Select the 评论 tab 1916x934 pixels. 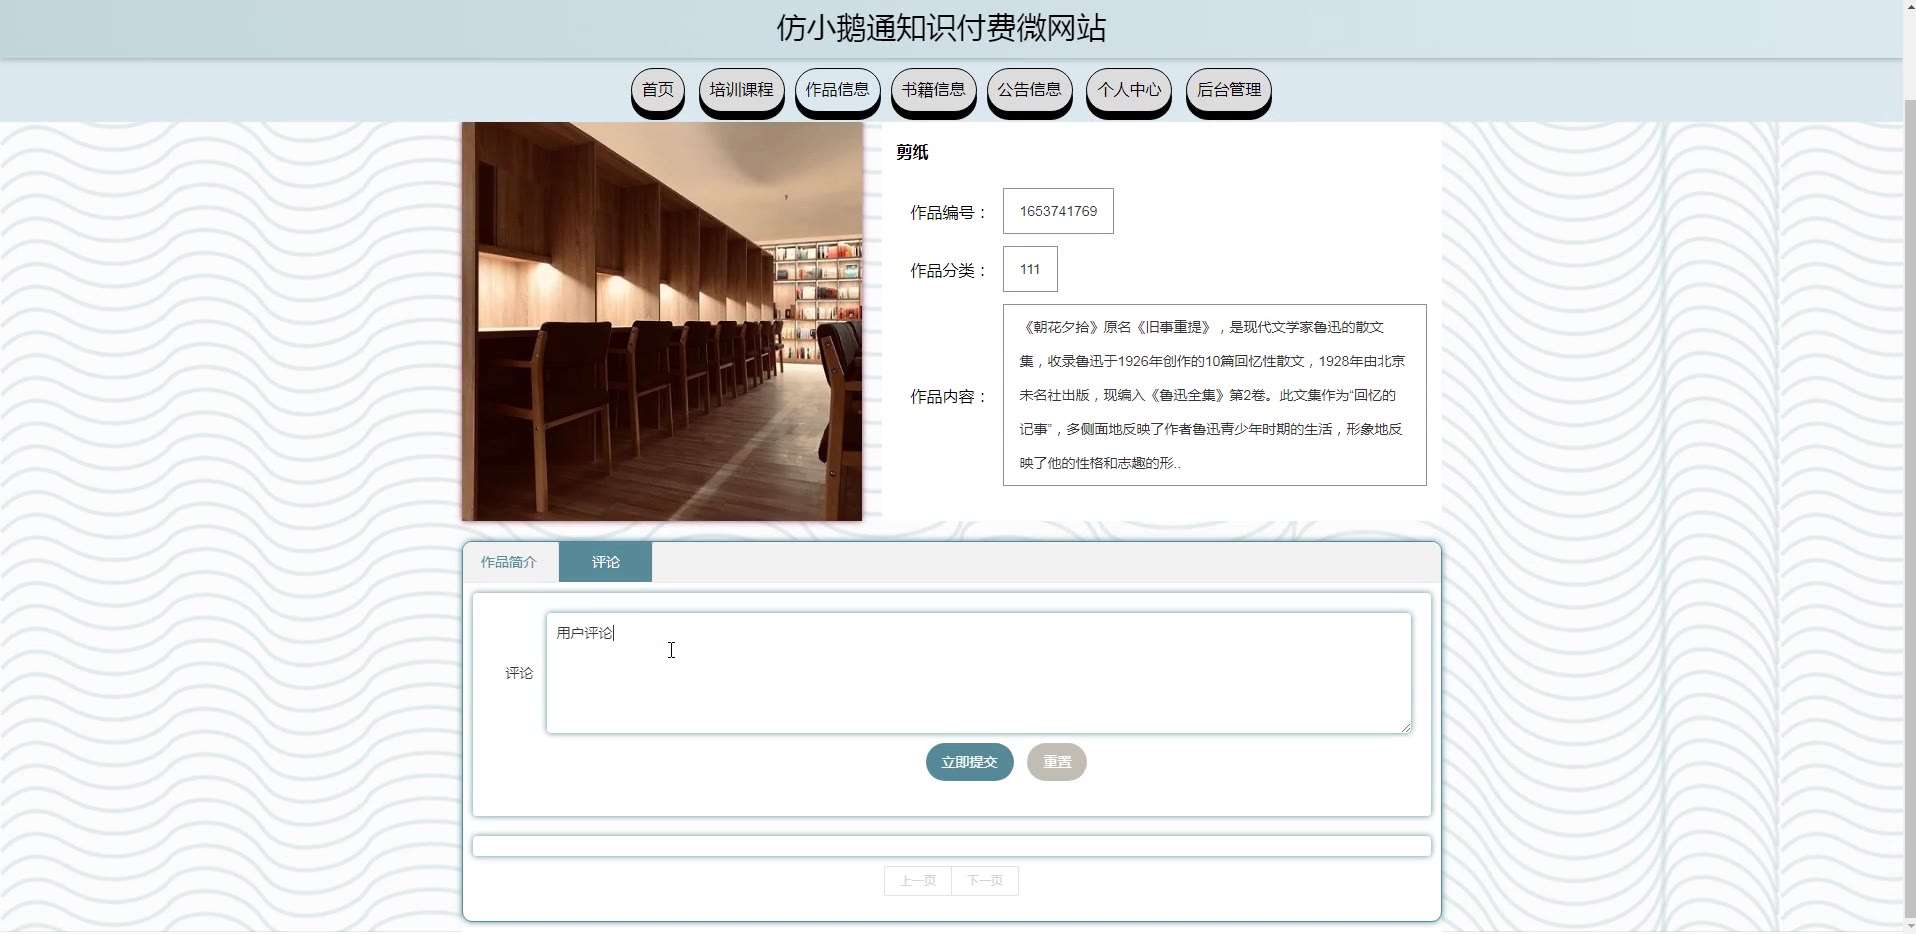pos(605,562)
